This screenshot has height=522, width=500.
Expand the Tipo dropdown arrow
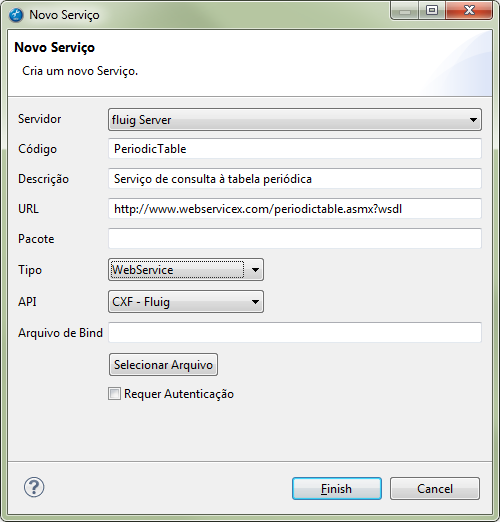pos(255,270)
